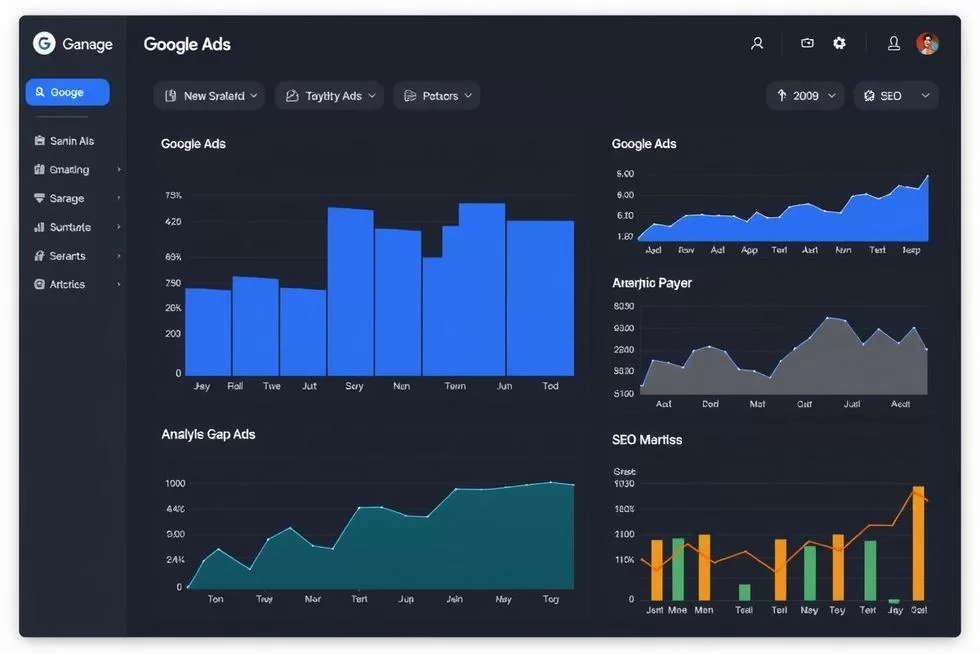The height and width of the screenshot is (653, 980).
Task: Click the Jay label on bar chart axis
Action: (x=202, y=386)
